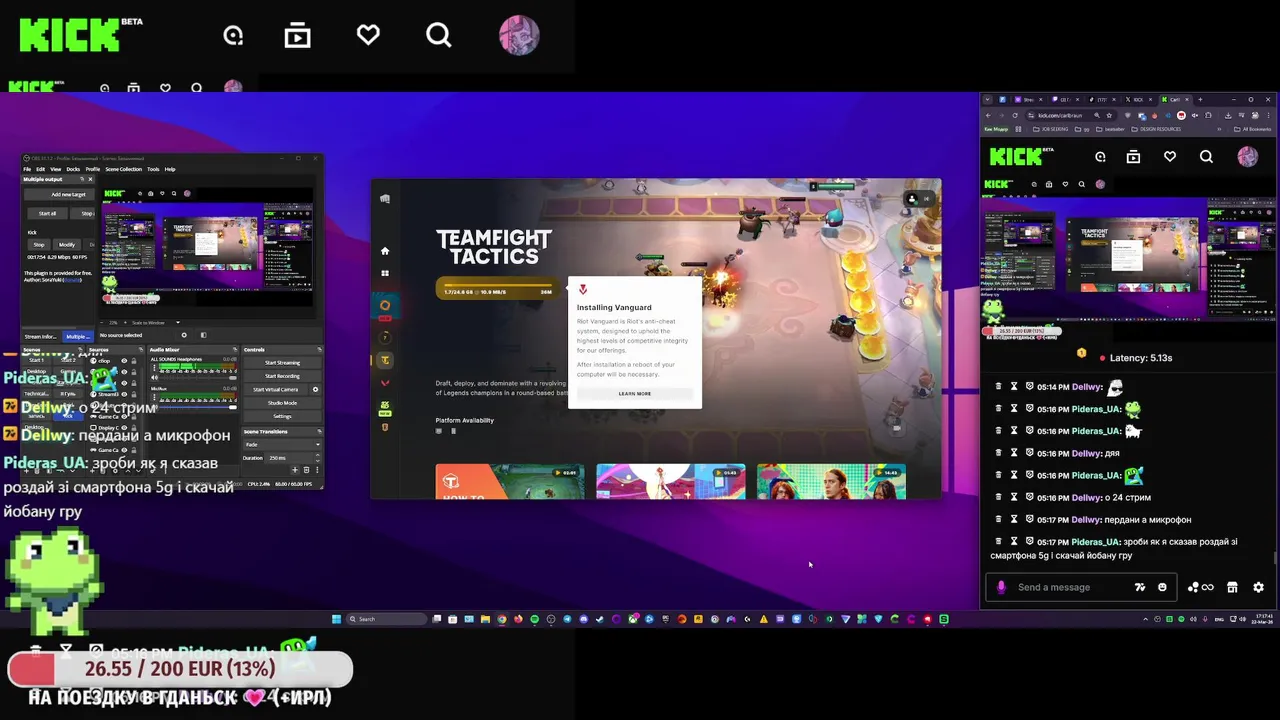Click username Pideras_UA in last chat message

(1095, 542)
